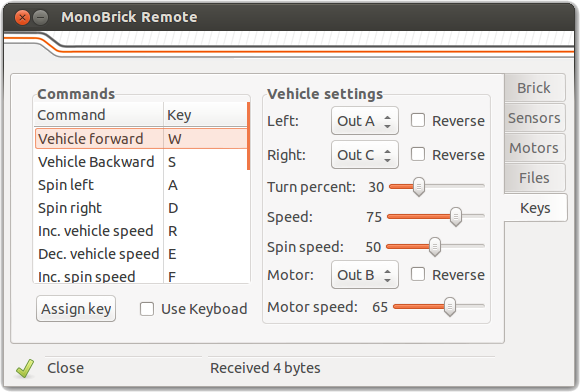Switch to the Brick tab
The height and width of the screenshot is (392, 580).
534,88
